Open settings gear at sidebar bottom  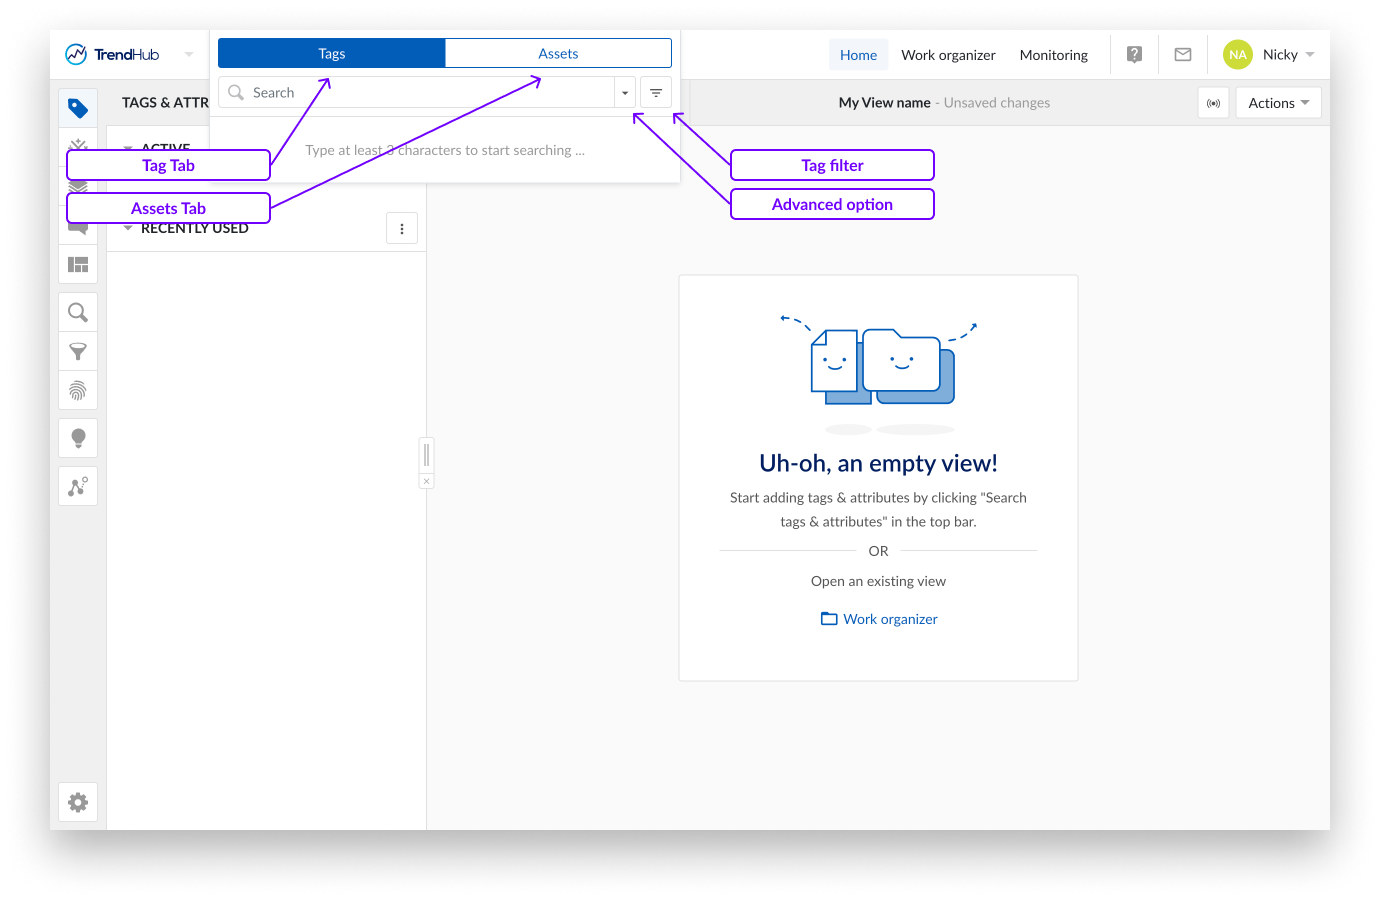pos(78,802)
